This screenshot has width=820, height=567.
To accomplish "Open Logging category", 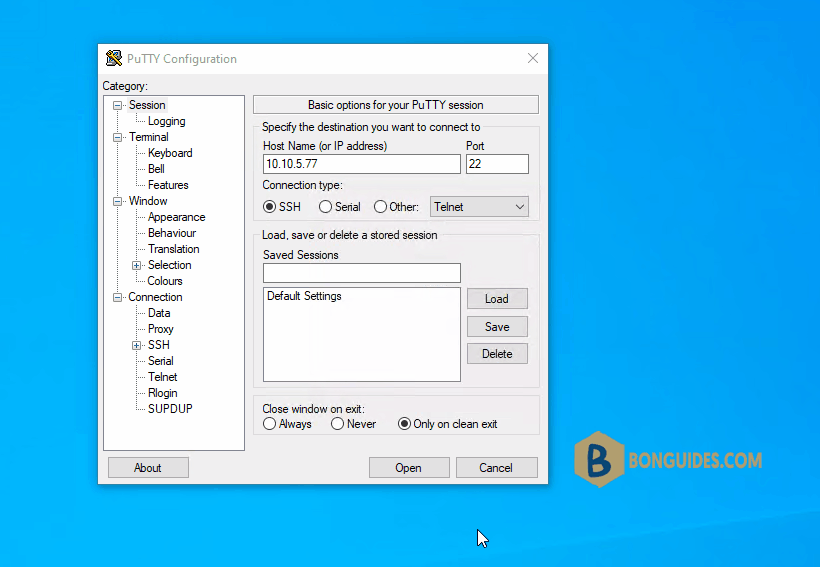I will click(x=166, y=121).
